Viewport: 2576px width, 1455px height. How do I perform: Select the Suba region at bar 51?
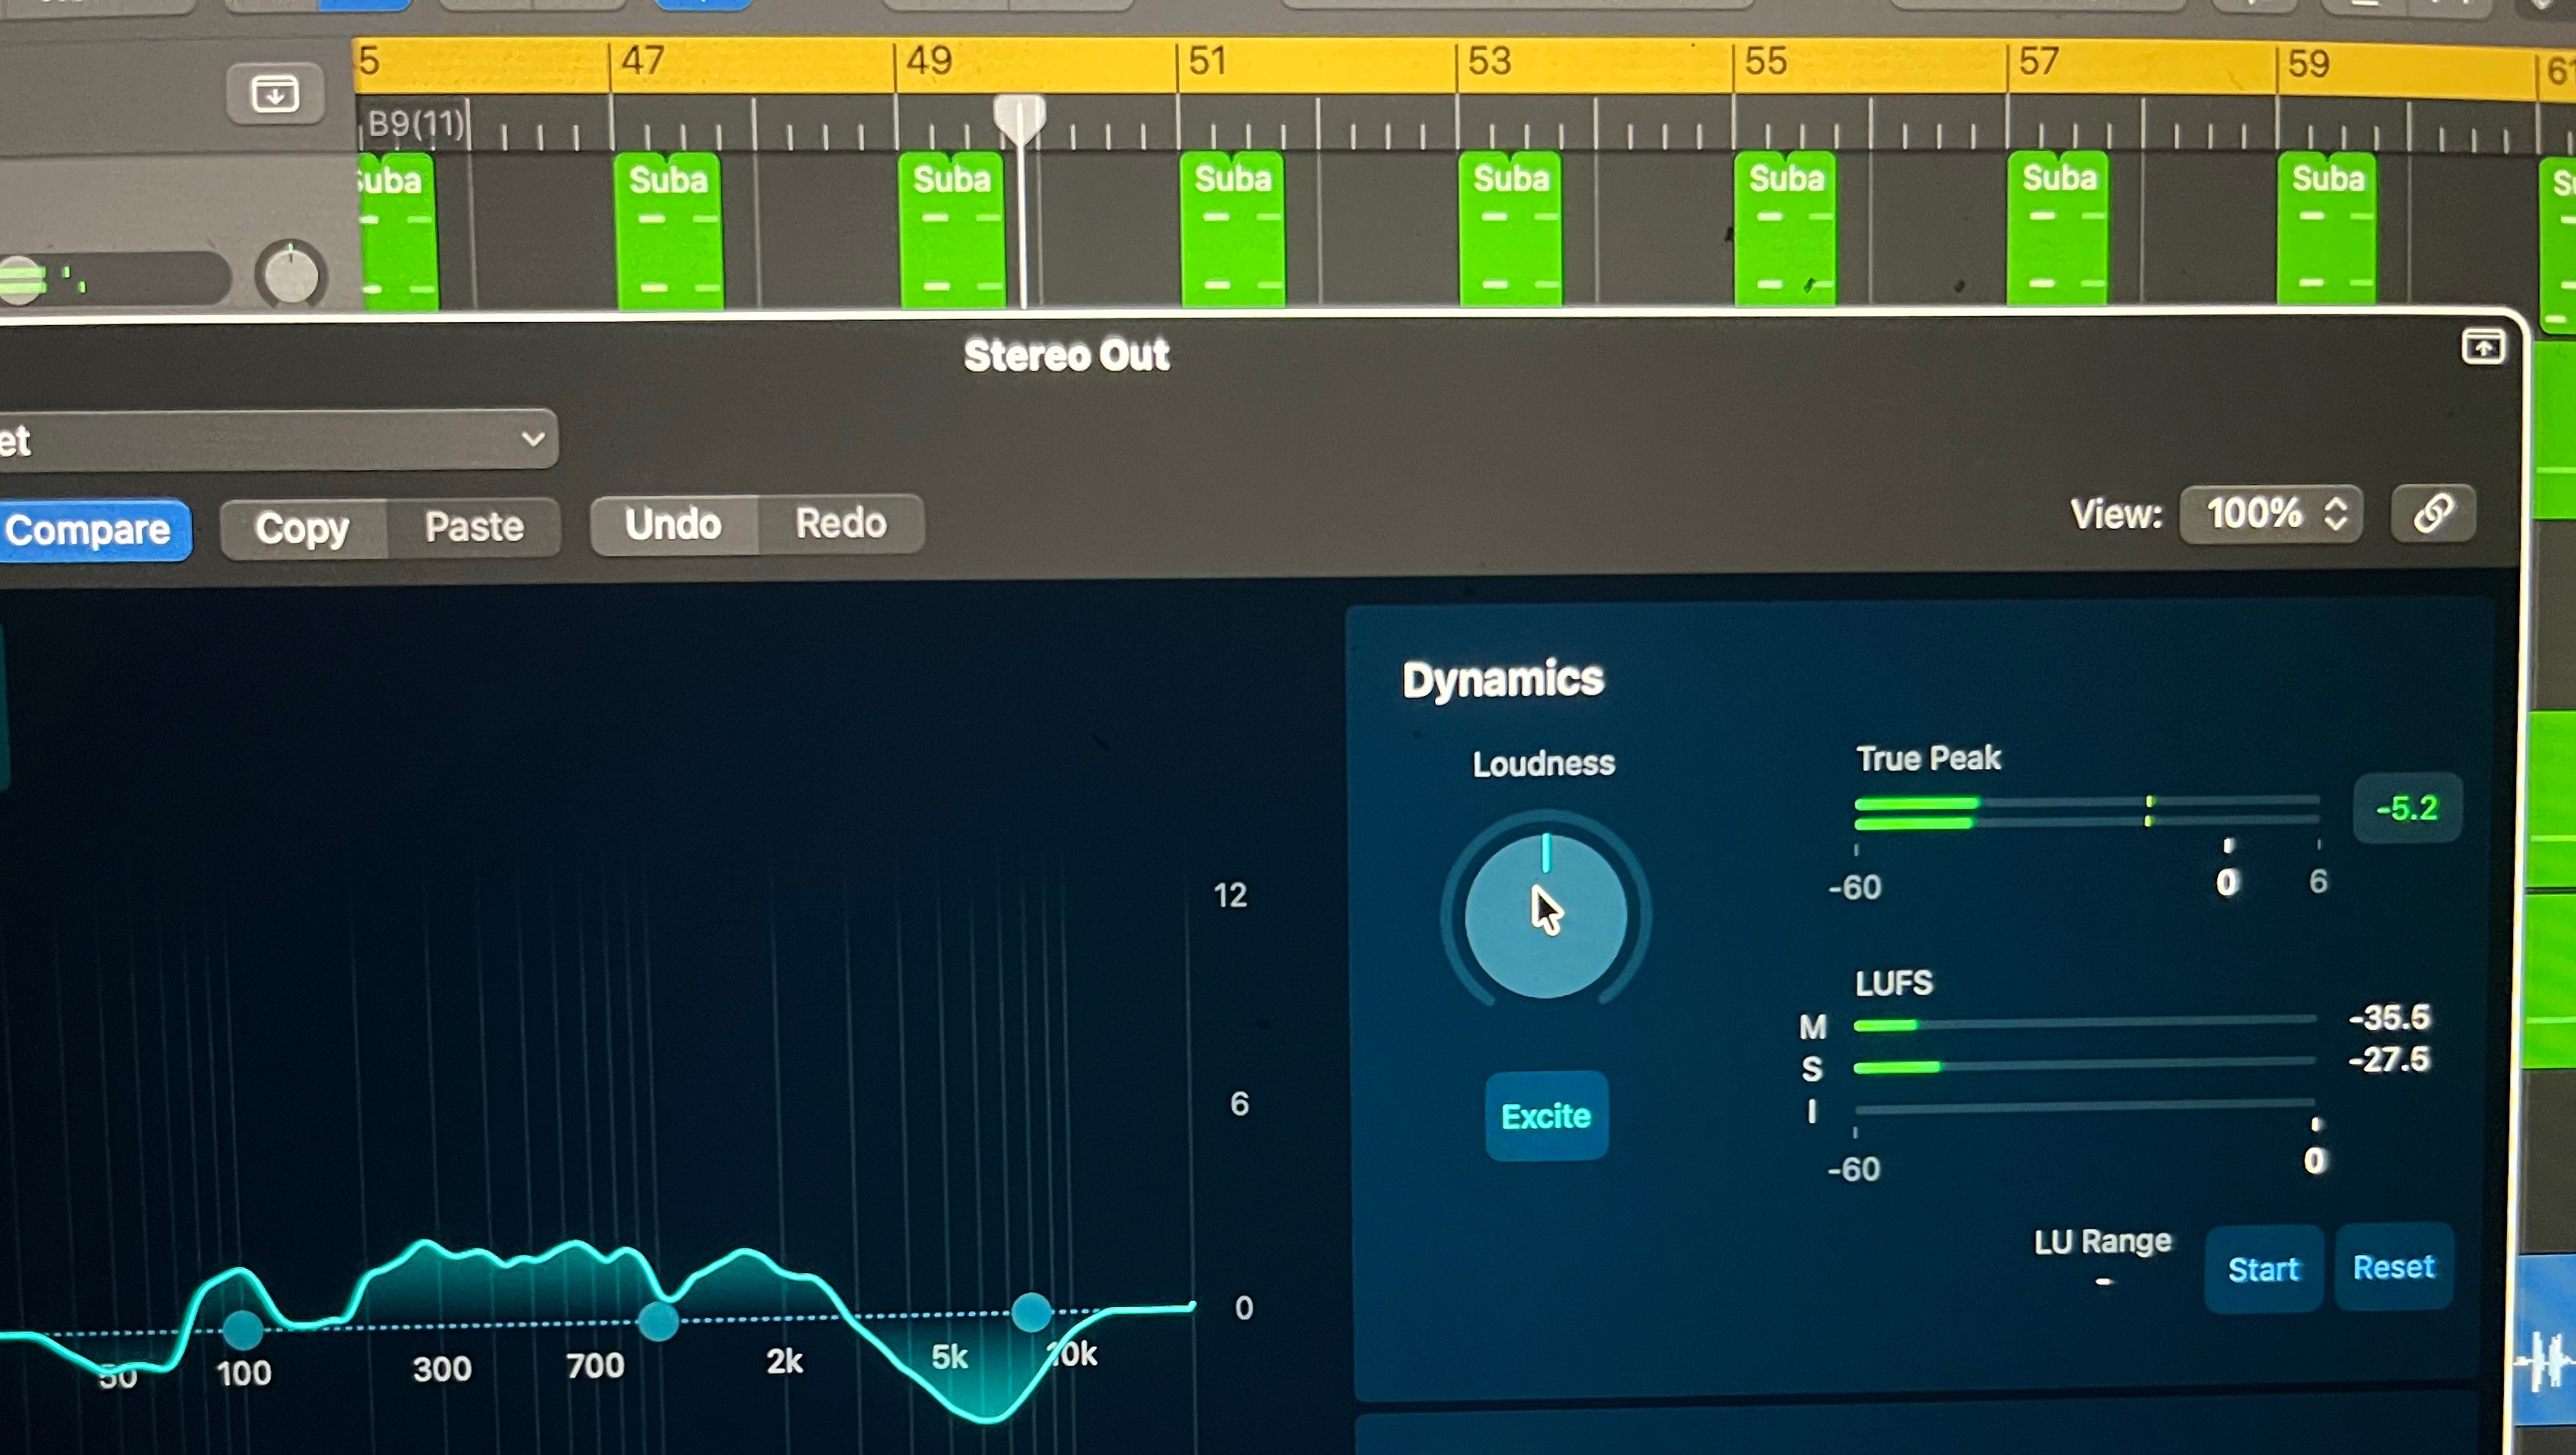pos(1232,228)
